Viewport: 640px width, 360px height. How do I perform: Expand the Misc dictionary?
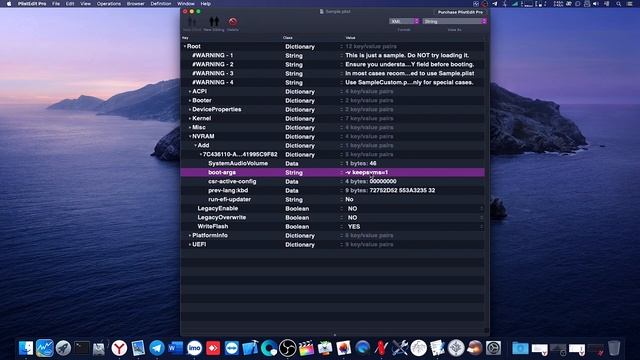point(190,127)
